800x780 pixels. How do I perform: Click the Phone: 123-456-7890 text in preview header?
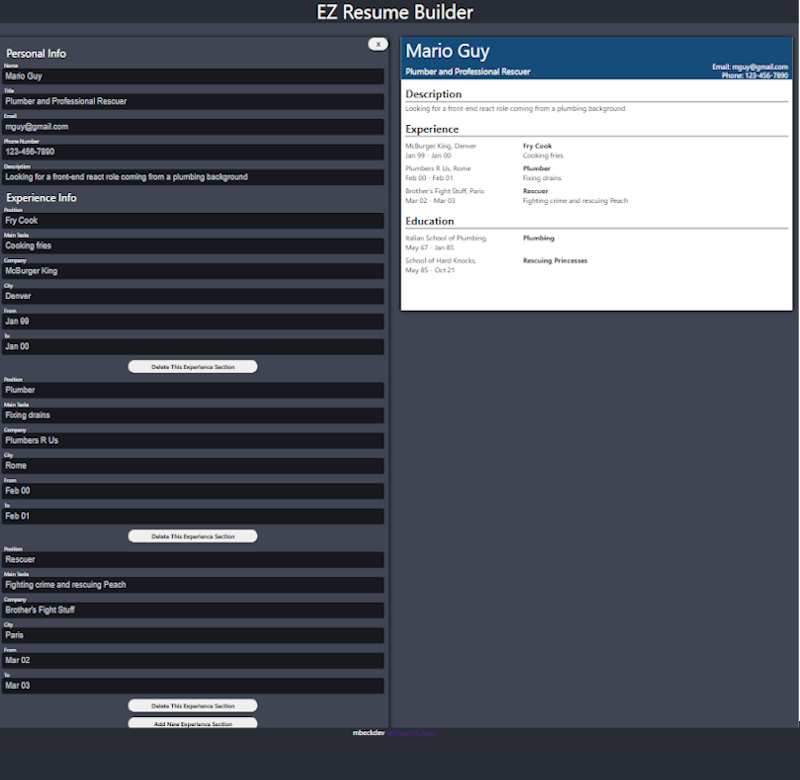755,76
